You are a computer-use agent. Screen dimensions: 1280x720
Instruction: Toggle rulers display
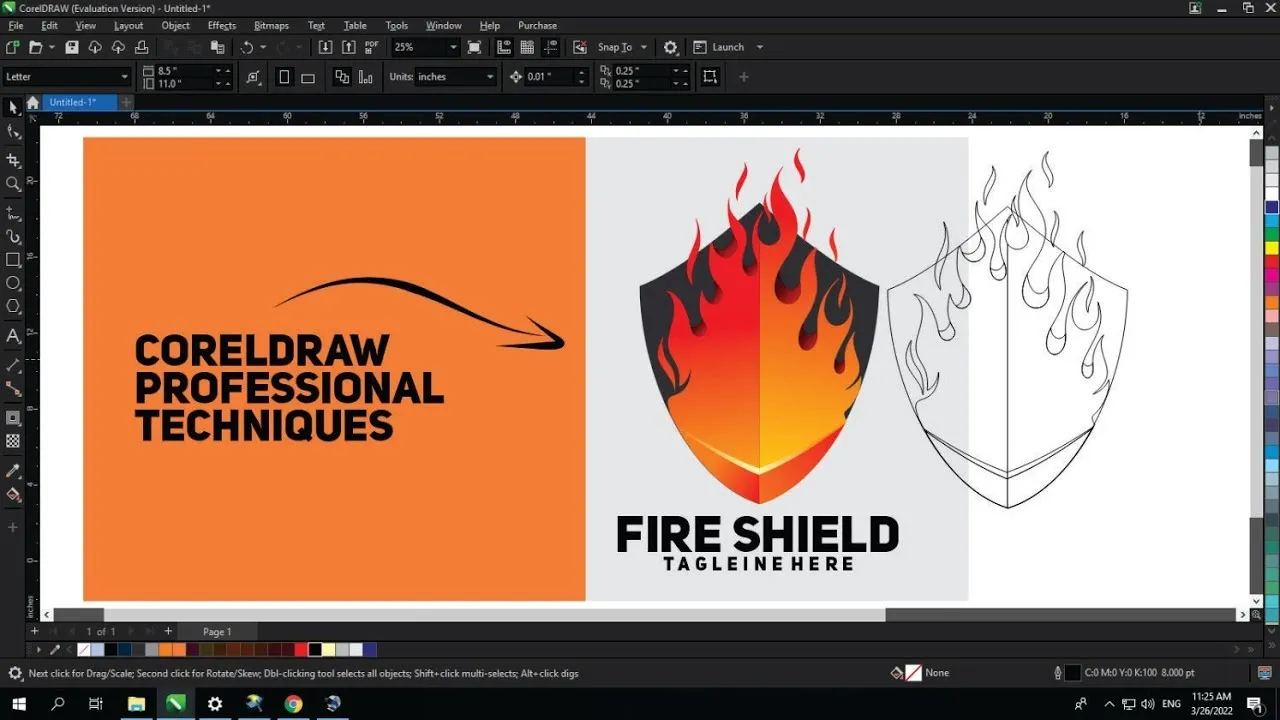point(504,47)
